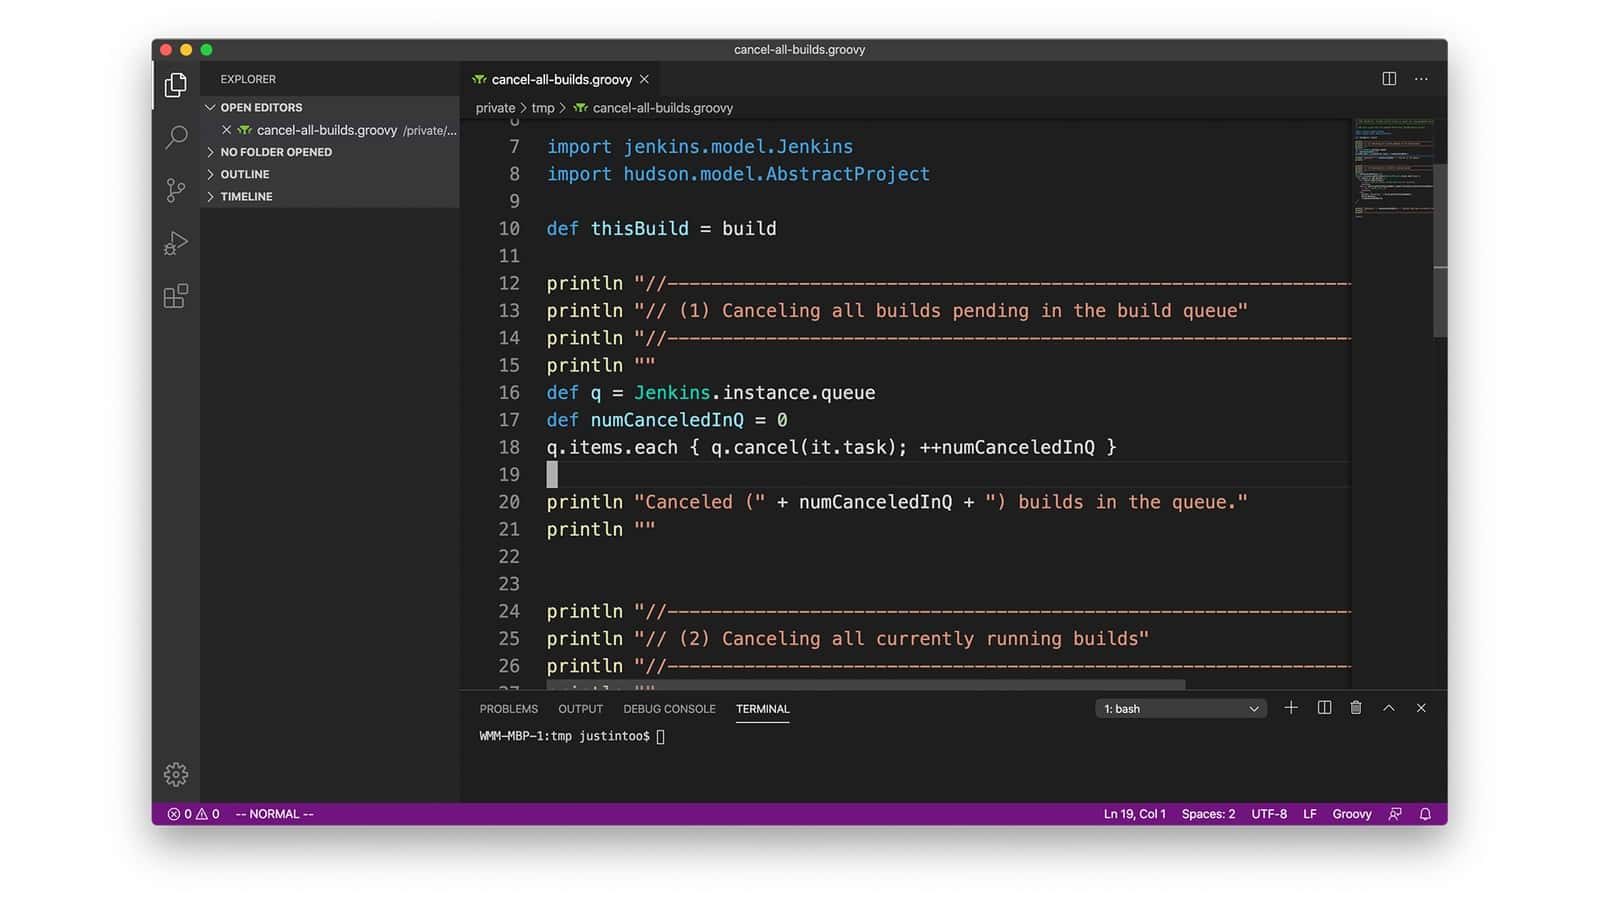The width and height of the screenshot is (1600, 900).
Task: Open the Run and Debug panel
Action: [x=176, y=243]
